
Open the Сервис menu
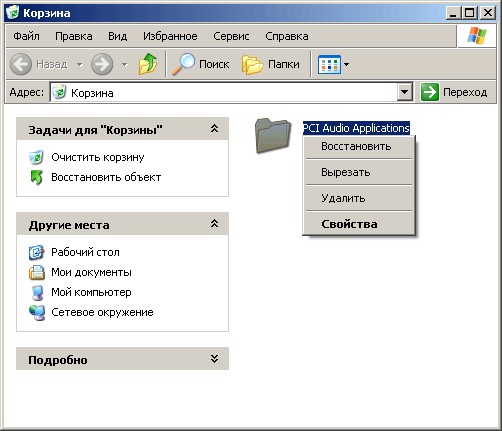click(x=231, y=36)
